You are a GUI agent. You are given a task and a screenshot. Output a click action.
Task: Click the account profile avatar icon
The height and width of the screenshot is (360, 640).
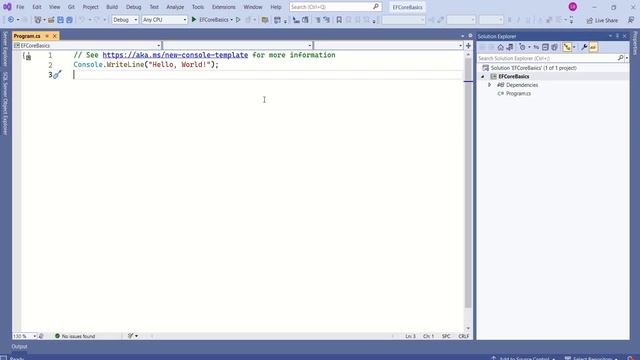[573, 7]
